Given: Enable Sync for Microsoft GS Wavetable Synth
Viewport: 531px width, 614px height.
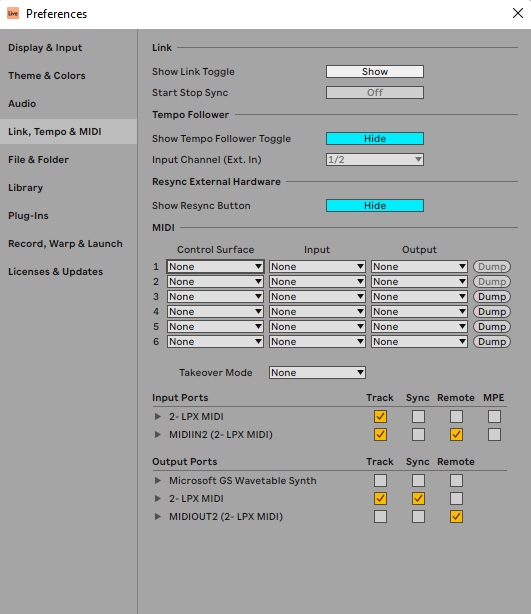Looking at the screenshot, I should click(x=418, y=480).
